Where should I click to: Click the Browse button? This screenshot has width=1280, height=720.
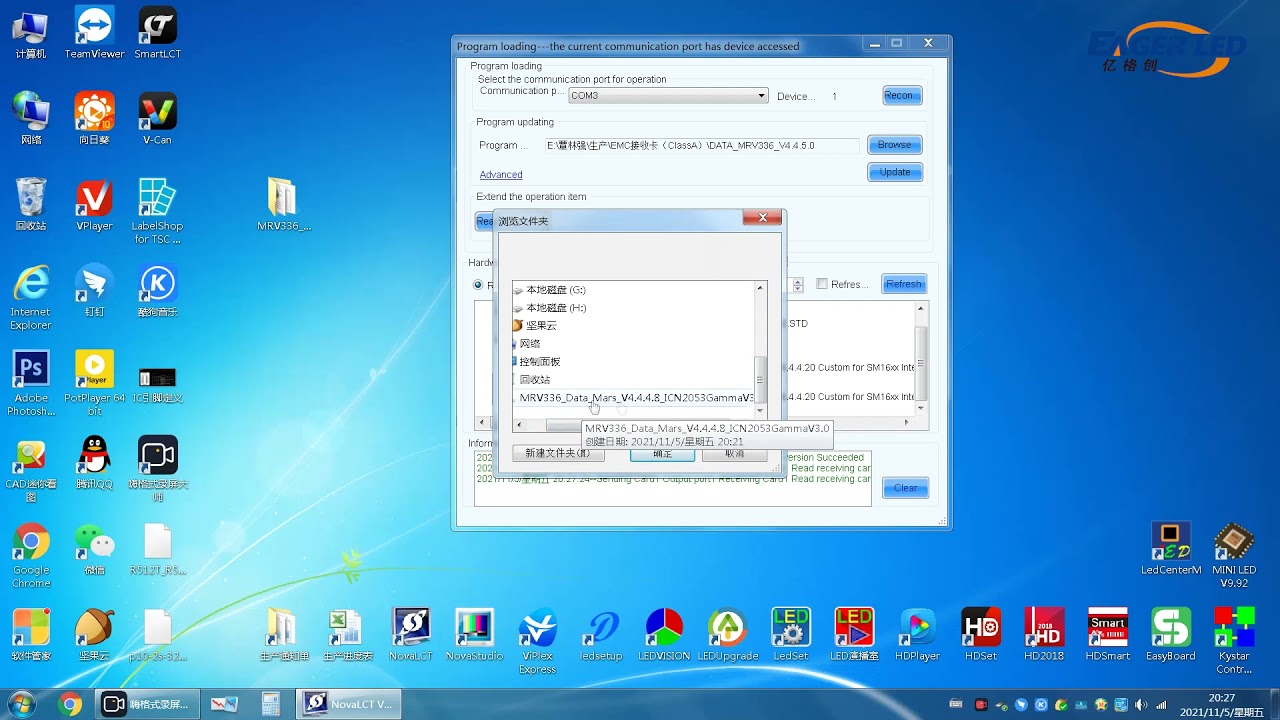[x=894, y=145]
